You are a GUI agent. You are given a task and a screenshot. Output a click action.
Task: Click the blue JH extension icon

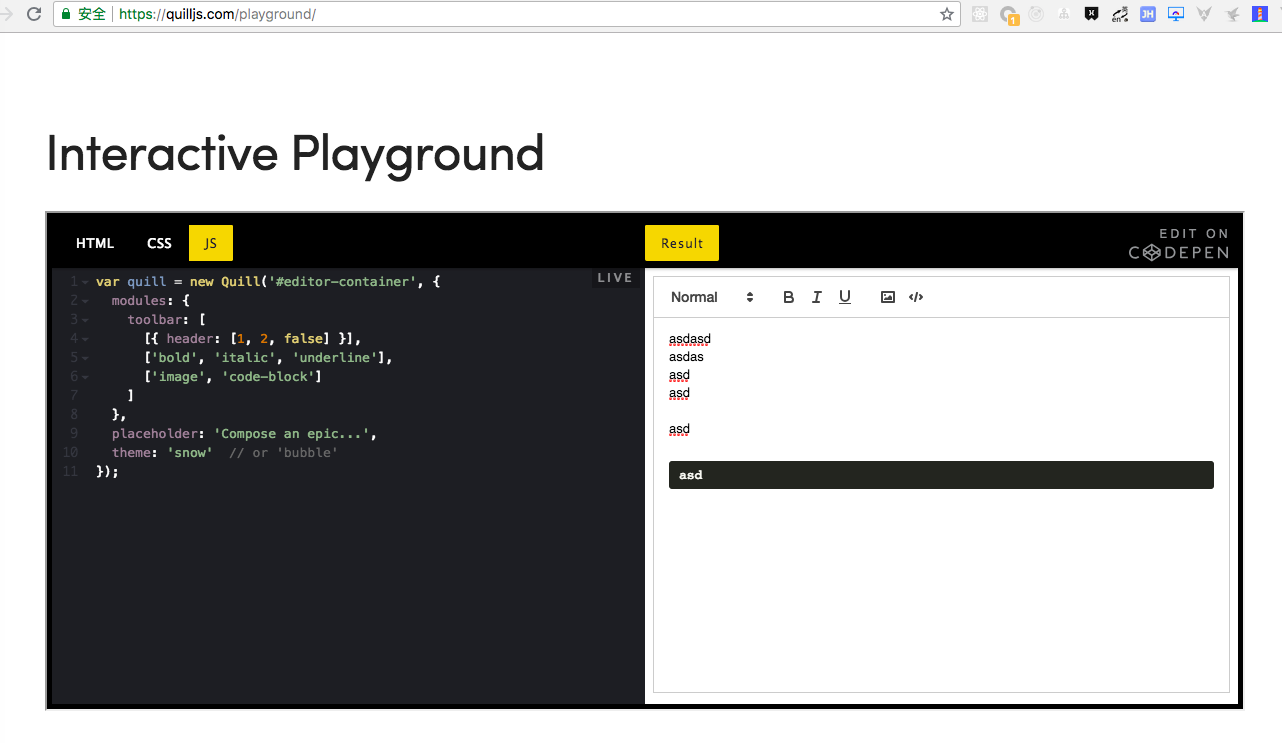(x=1148, y=14)
